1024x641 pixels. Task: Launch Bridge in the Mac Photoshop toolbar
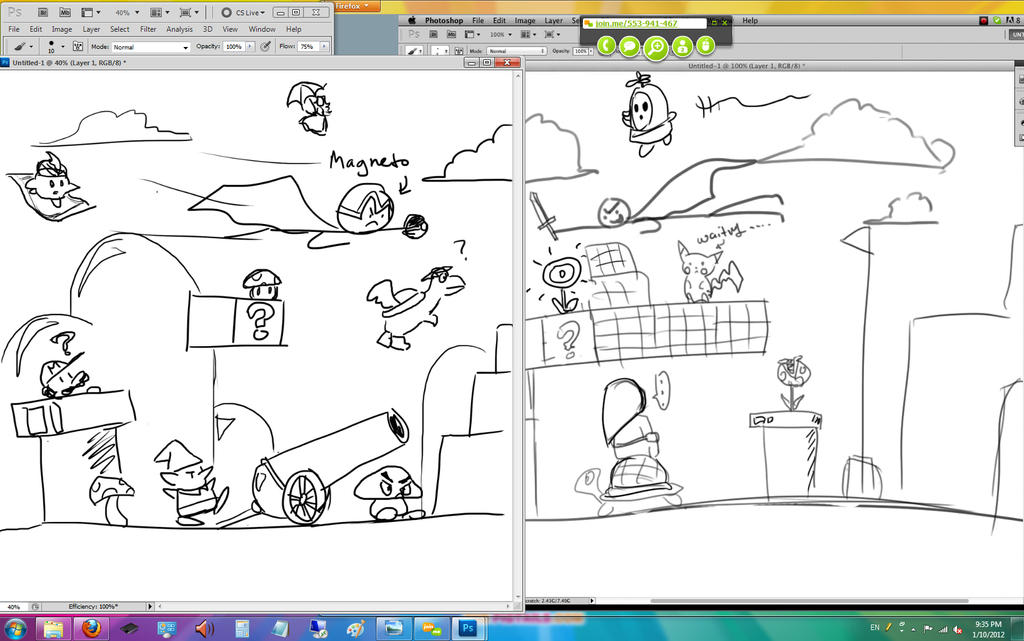(x=434, y=34)
